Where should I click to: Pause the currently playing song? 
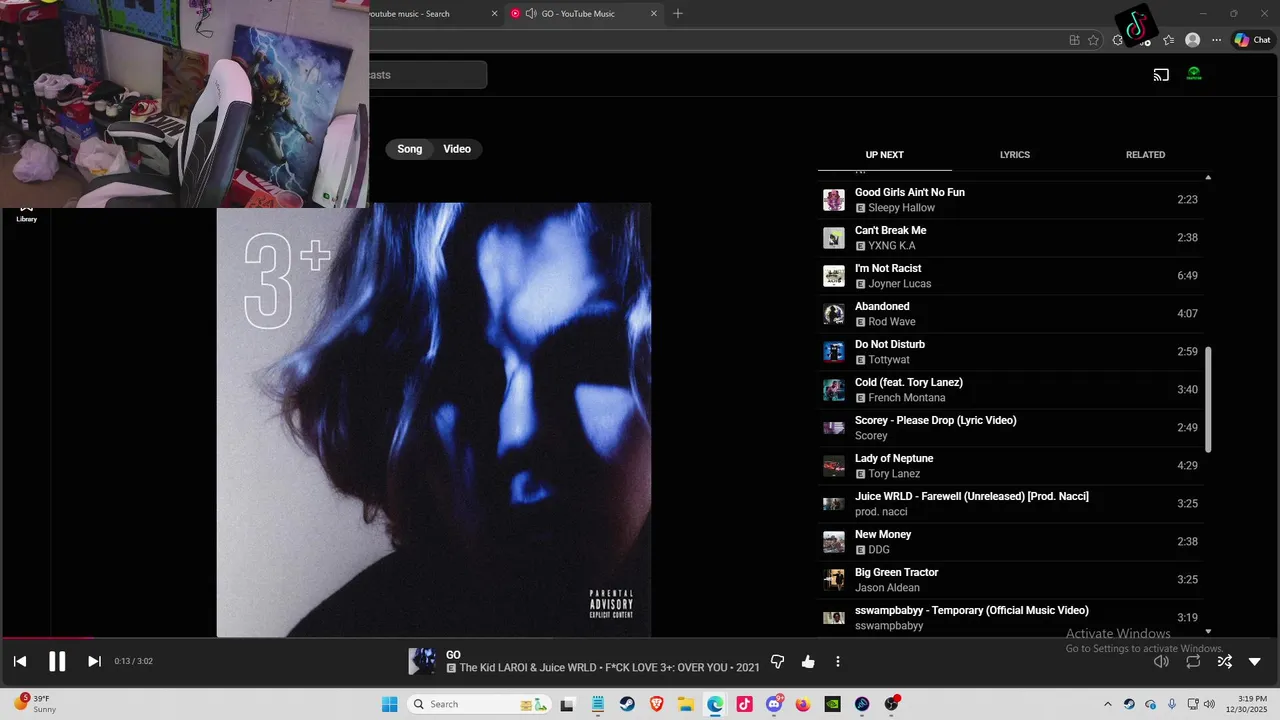[x=57, y=661]
